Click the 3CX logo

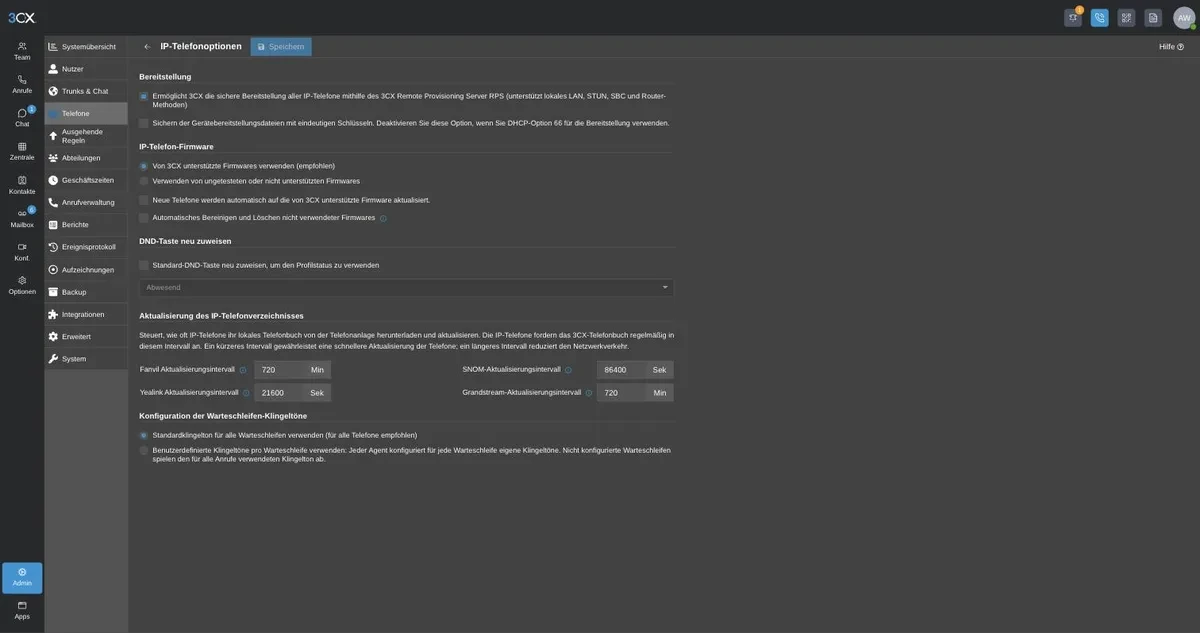click(x=22, y=17)
